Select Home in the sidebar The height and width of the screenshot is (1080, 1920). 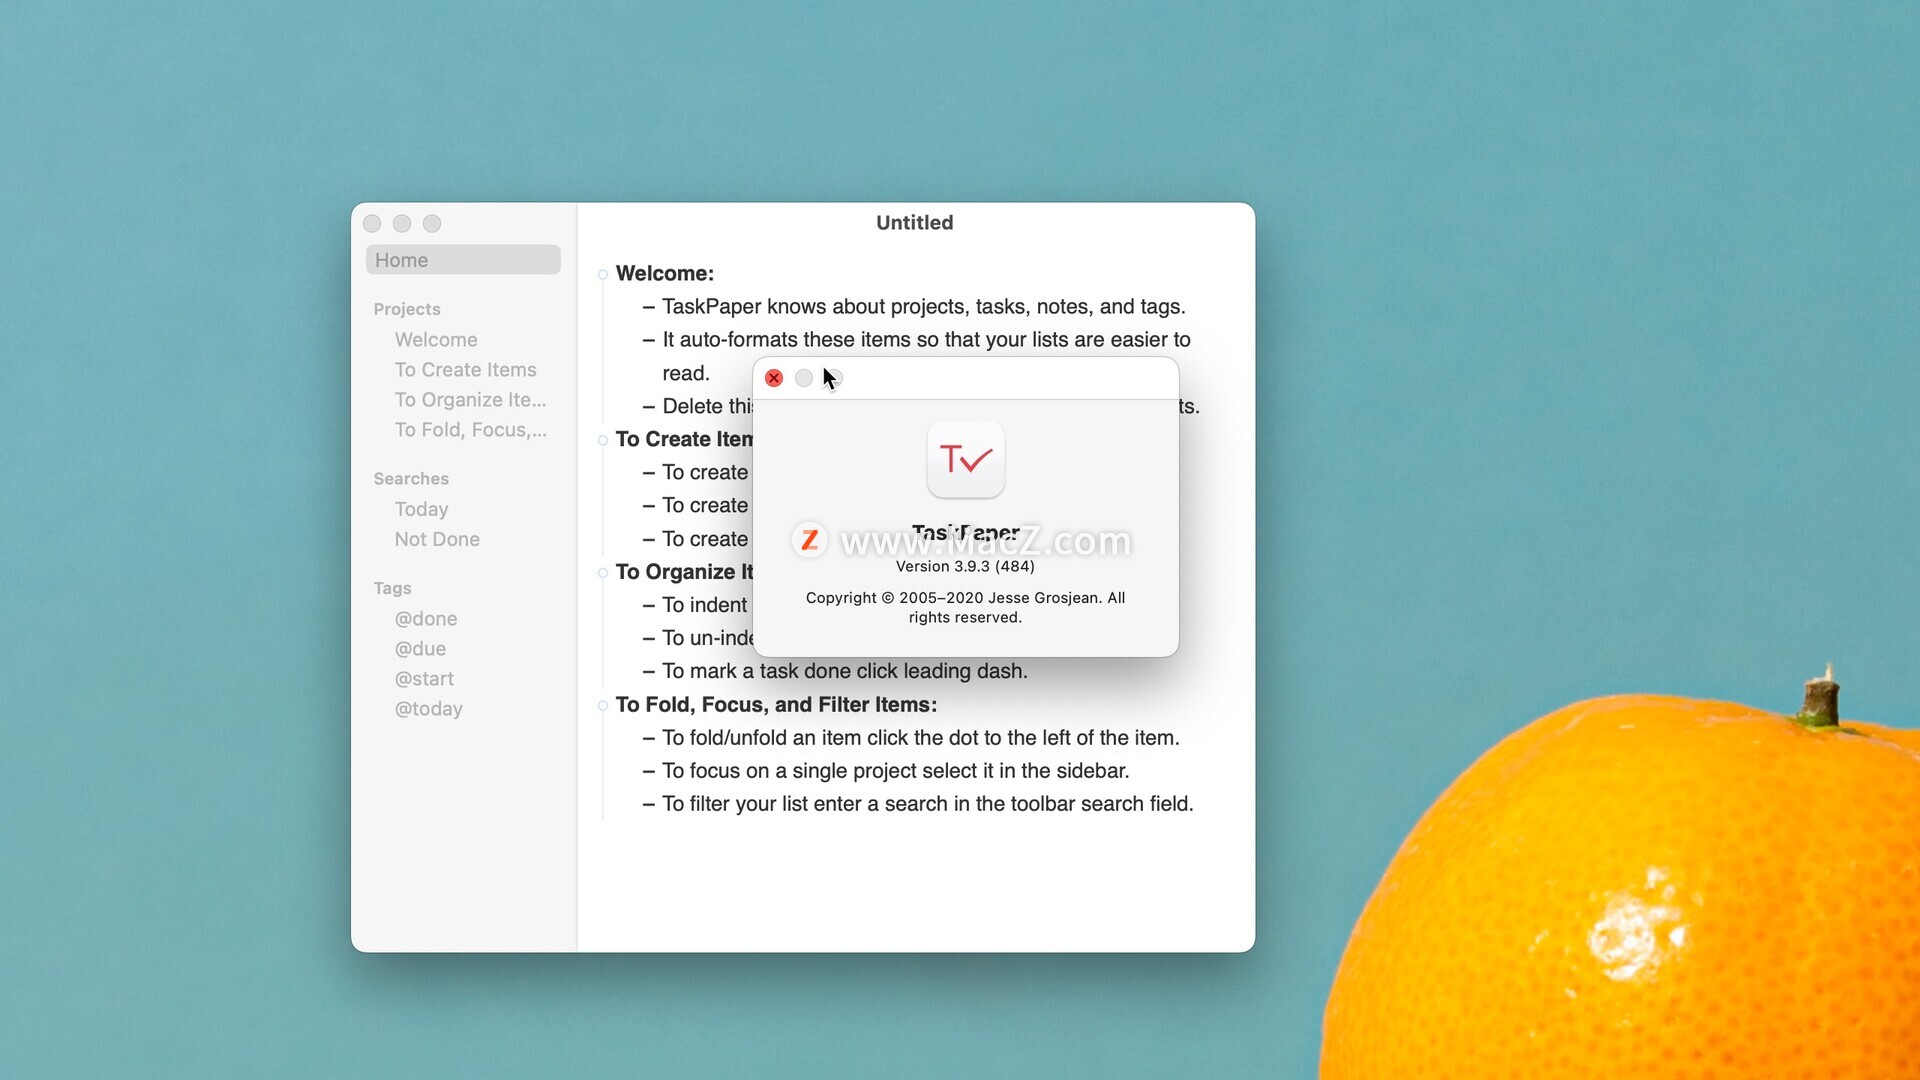pyautogui.click(x=463, y=260)
